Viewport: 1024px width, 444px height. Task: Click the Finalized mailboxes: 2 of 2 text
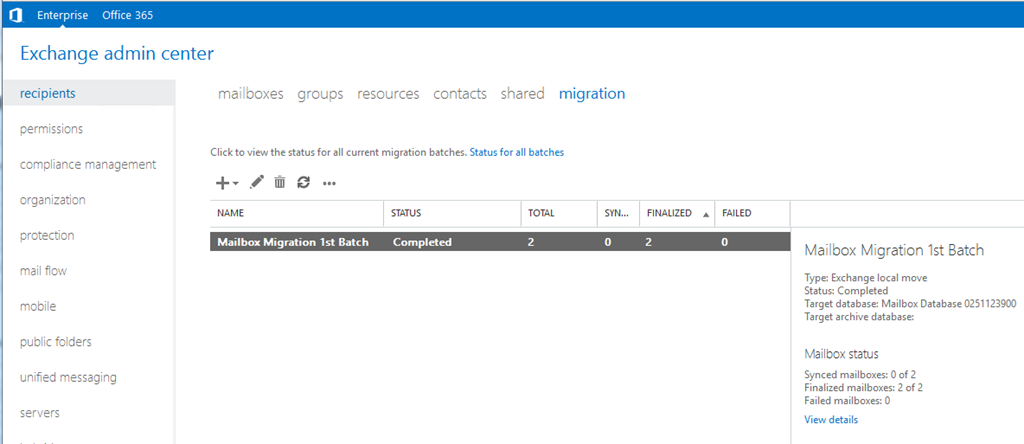point(863,387)
